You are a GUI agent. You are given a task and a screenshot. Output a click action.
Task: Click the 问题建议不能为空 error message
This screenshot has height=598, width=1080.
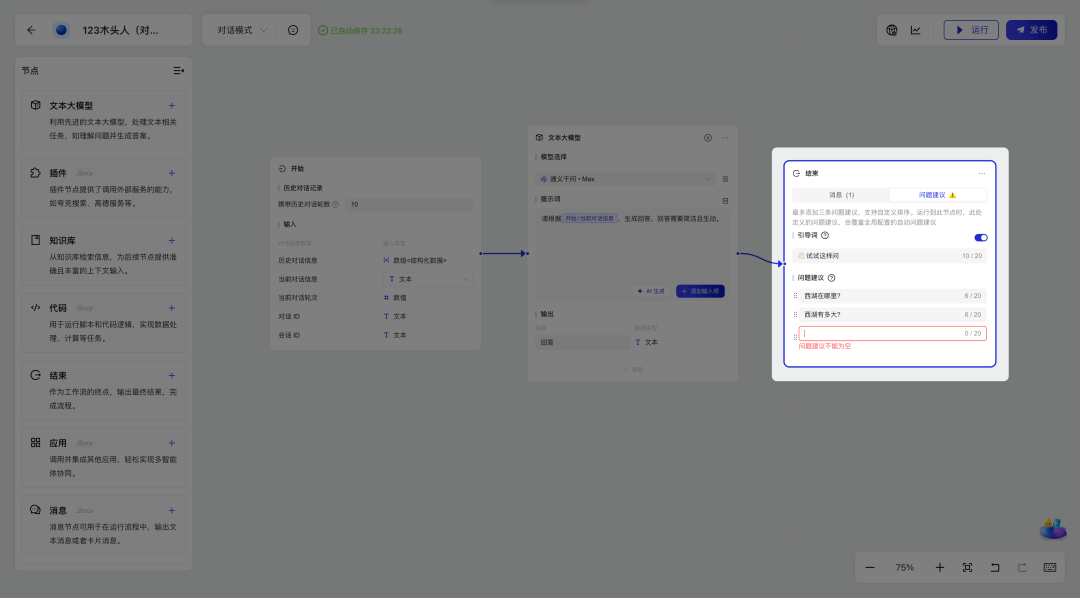[x=824, y=347]
